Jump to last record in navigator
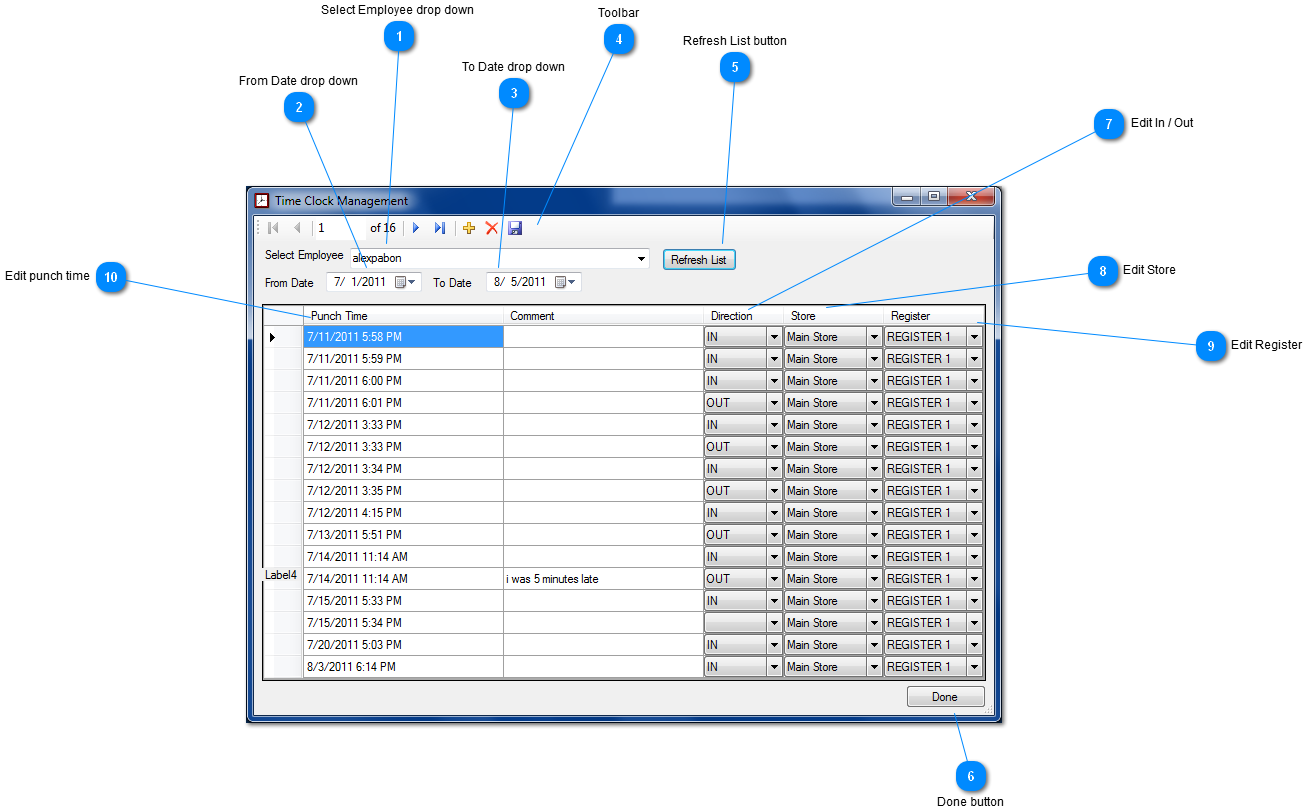Screen dimensions: 1306x812 pyautogui.click(x=440, y=228)
